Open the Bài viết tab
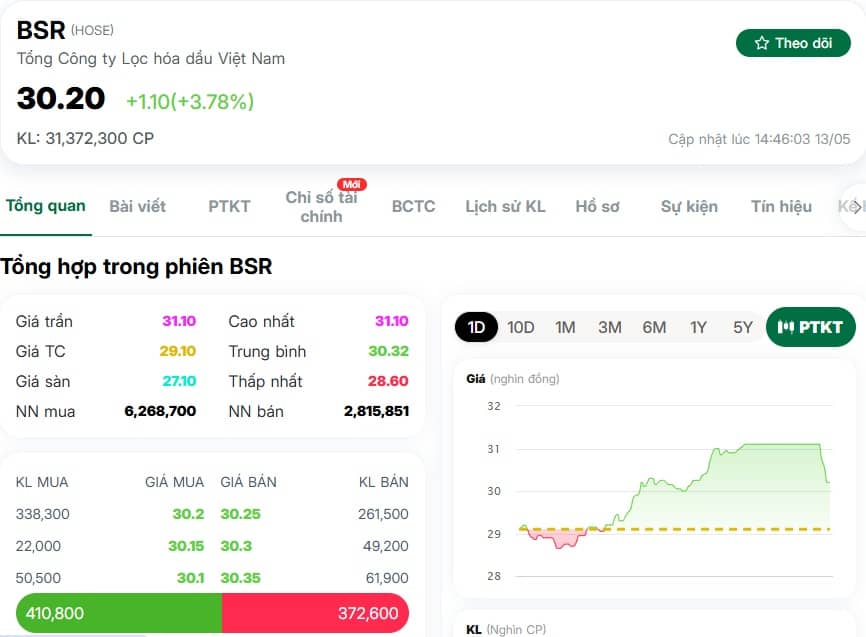866x637 pixels. point(138,207)
